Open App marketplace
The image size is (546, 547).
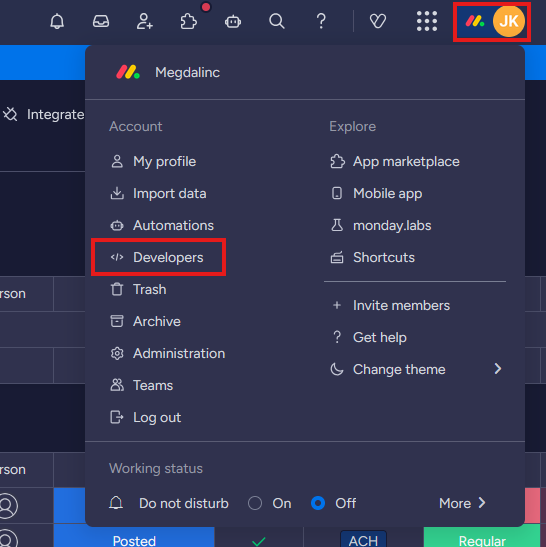(x=395, y=162)
